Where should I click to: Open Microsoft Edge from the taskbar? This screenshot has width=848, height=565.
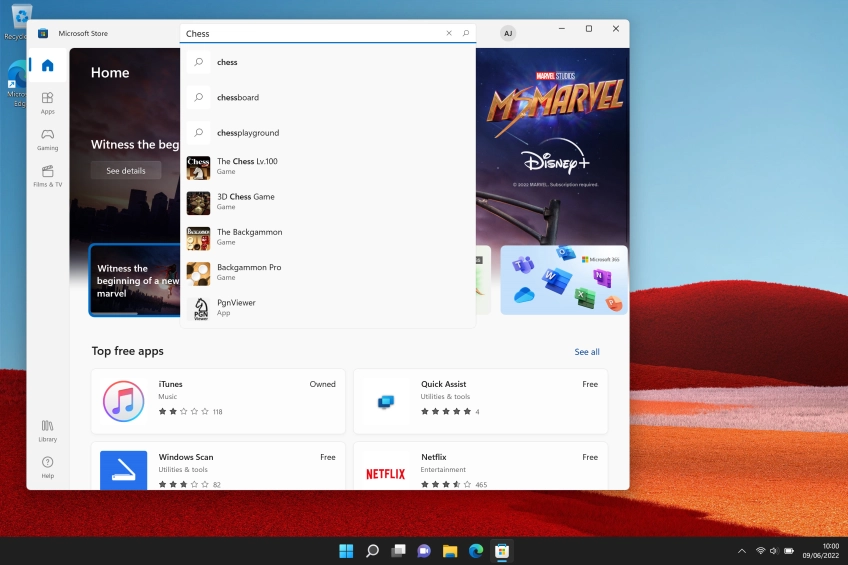(x=476, y=551)
